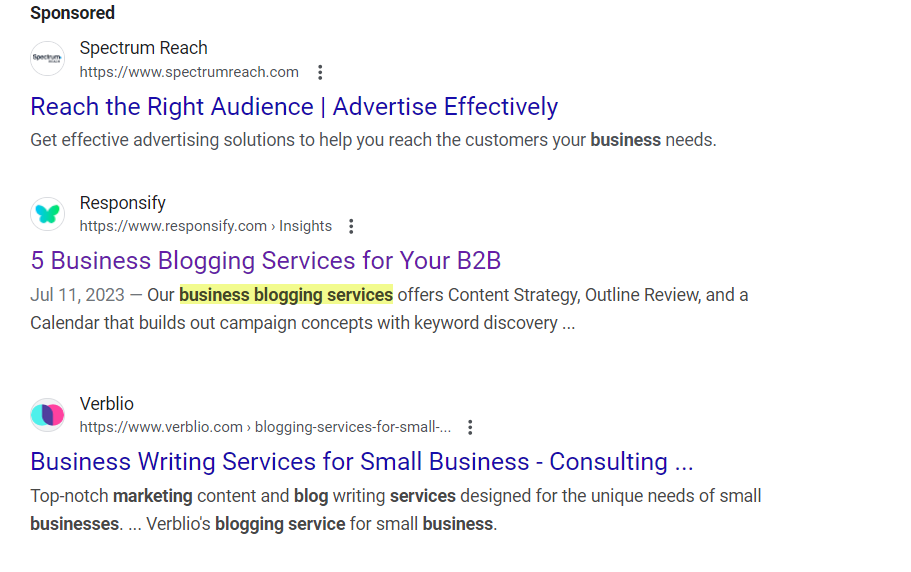The height and width of the screenshot is (572, 911).
Task: Click the Responsify butterfly favicon
Action: pos(48,214)
